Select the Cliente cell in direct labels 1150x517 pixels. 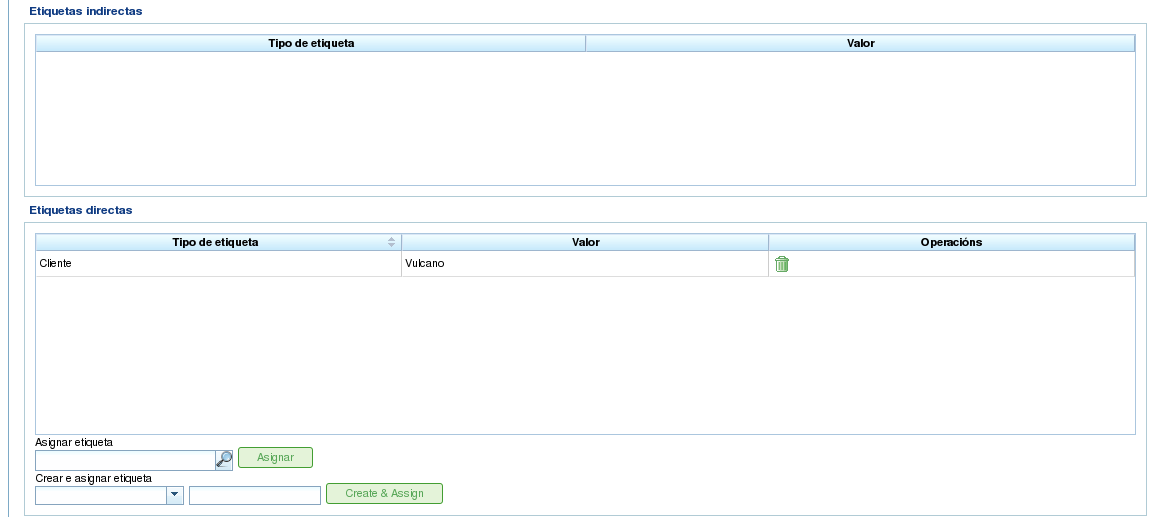pos(219,264)
